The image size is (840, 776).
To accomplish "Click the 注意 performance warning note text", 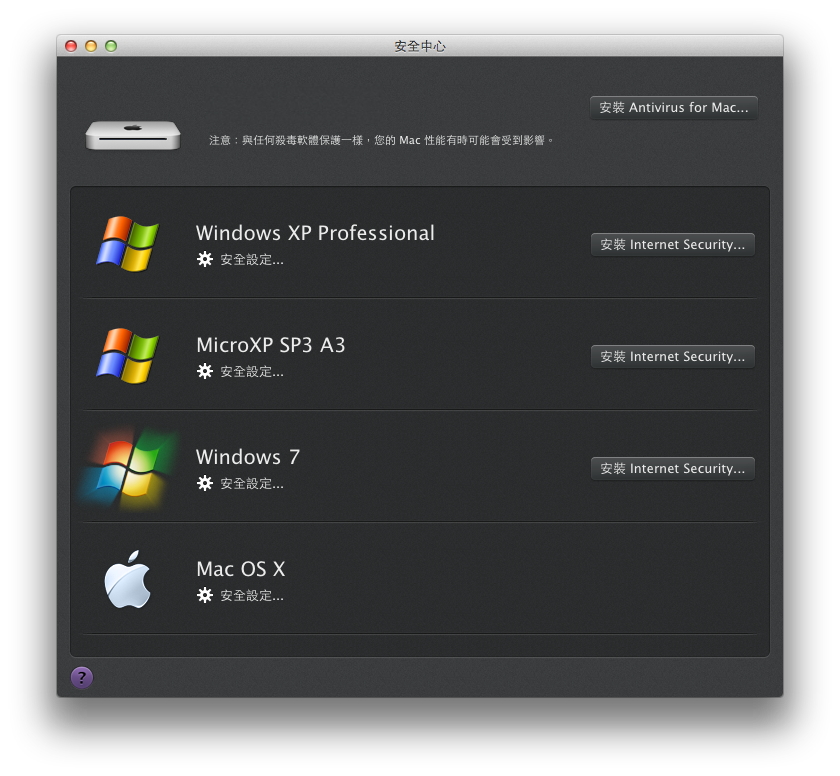I will pos(381,140).
